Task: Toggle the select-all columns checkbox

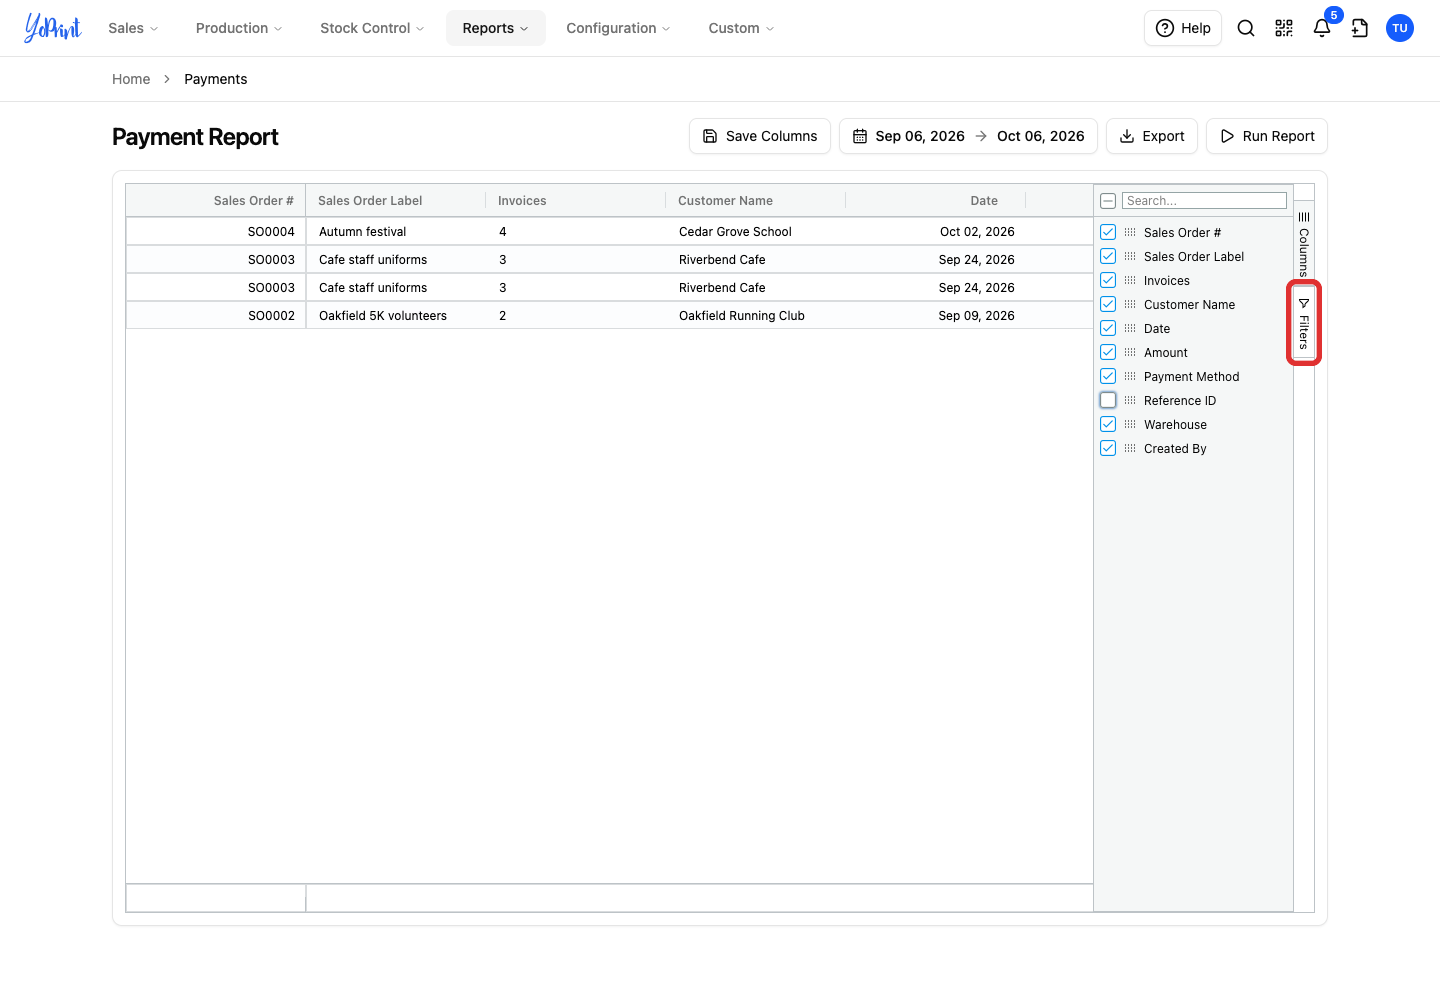Action: click(x=1108, y=201)
